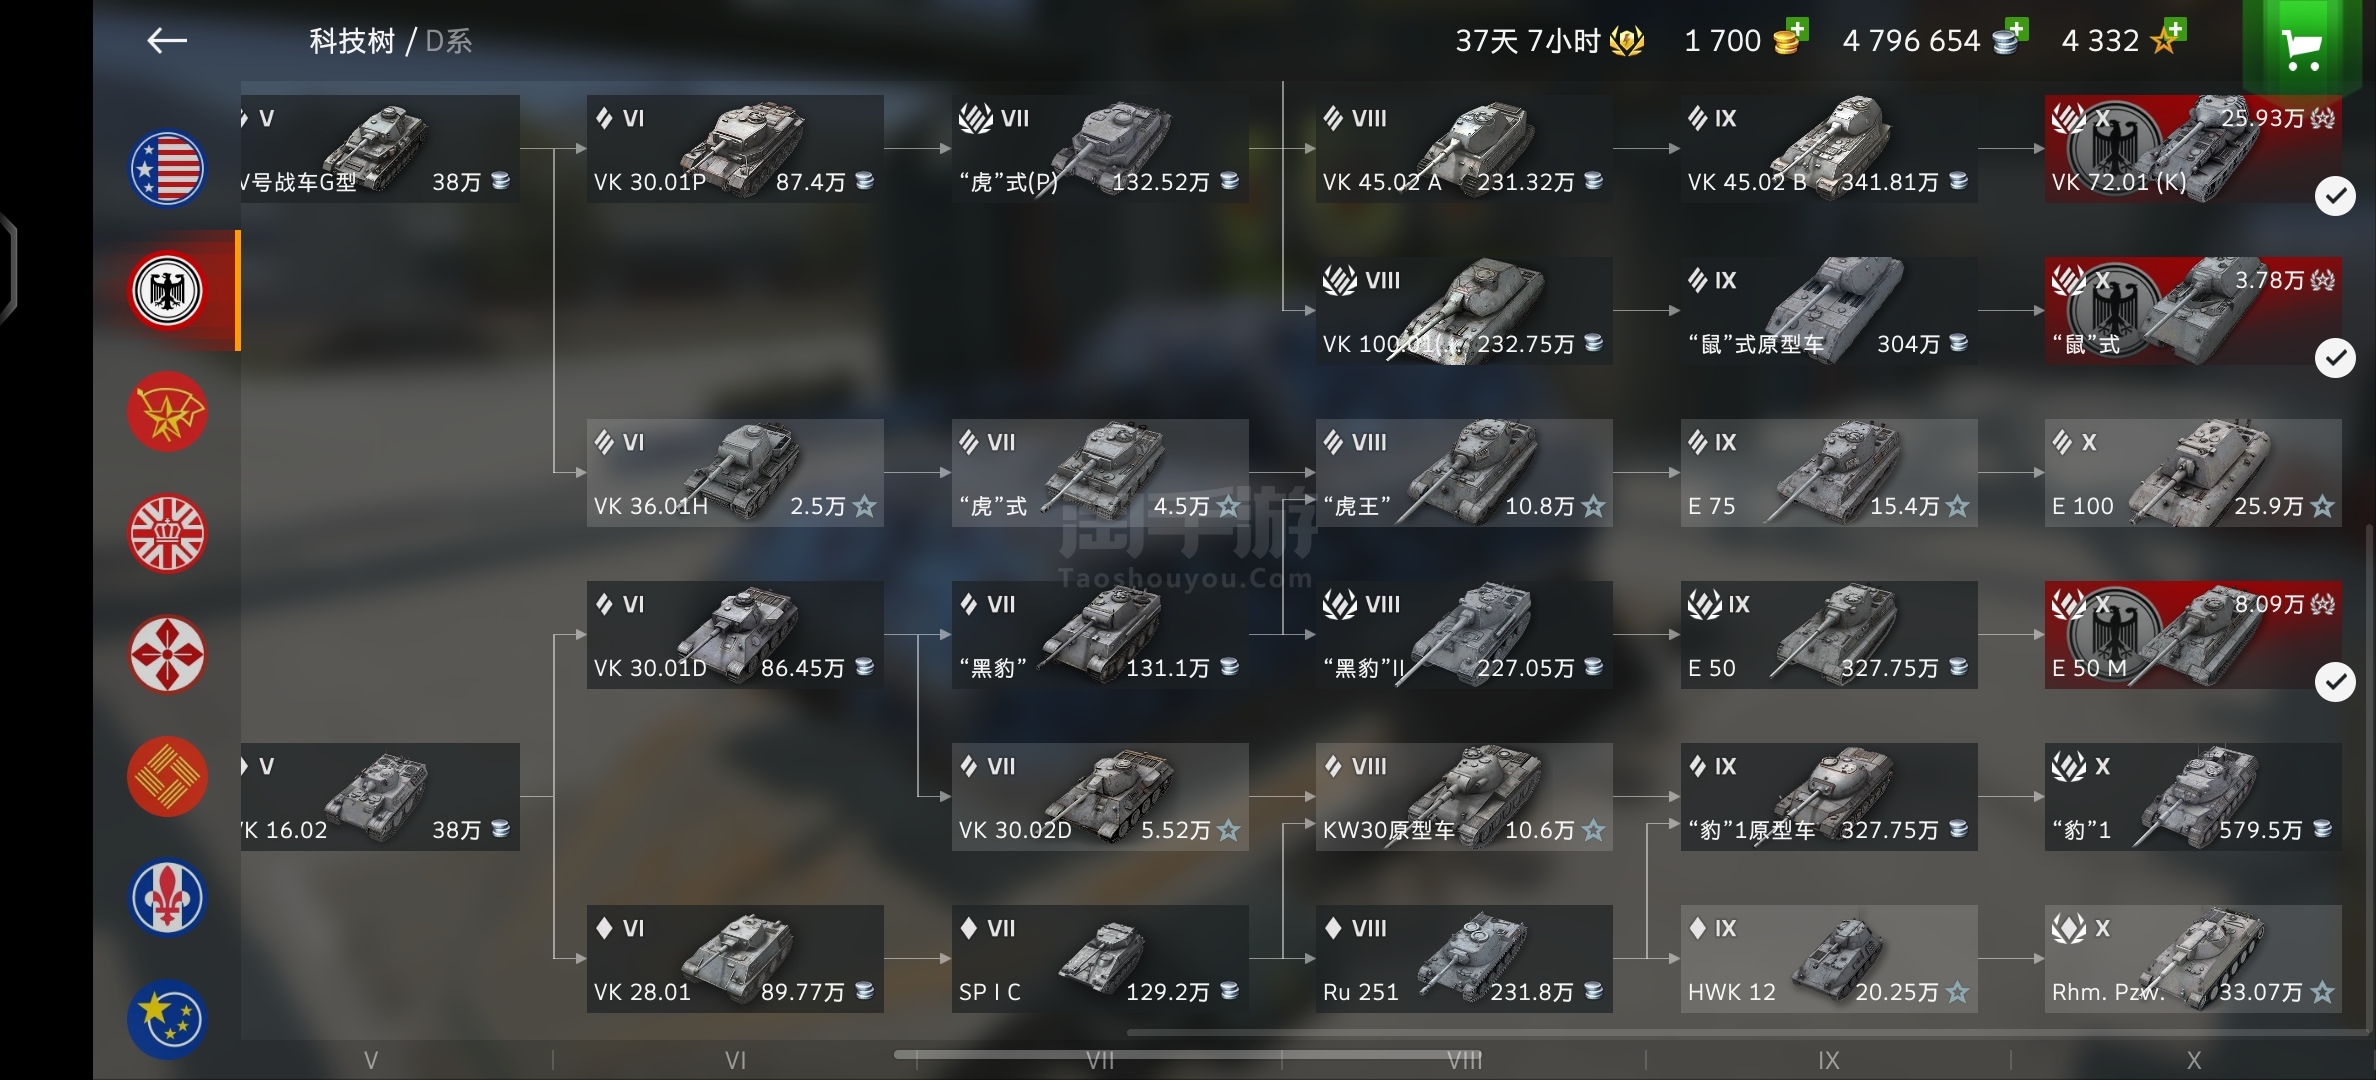Select the USSR star nation icon
Image resolution: width=2376 pixels, height=1080 pixels.
tap(167, 412)
